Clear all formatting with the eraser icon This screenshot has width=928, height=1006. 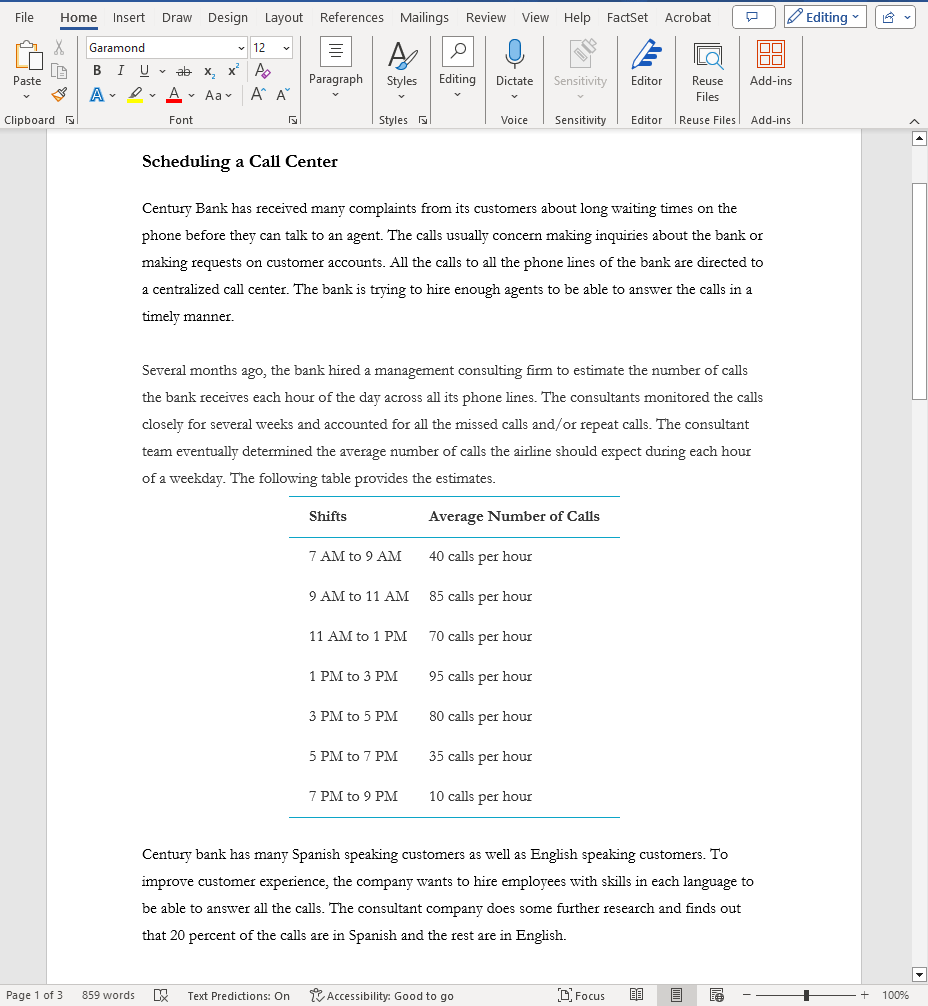pos(262,70)
